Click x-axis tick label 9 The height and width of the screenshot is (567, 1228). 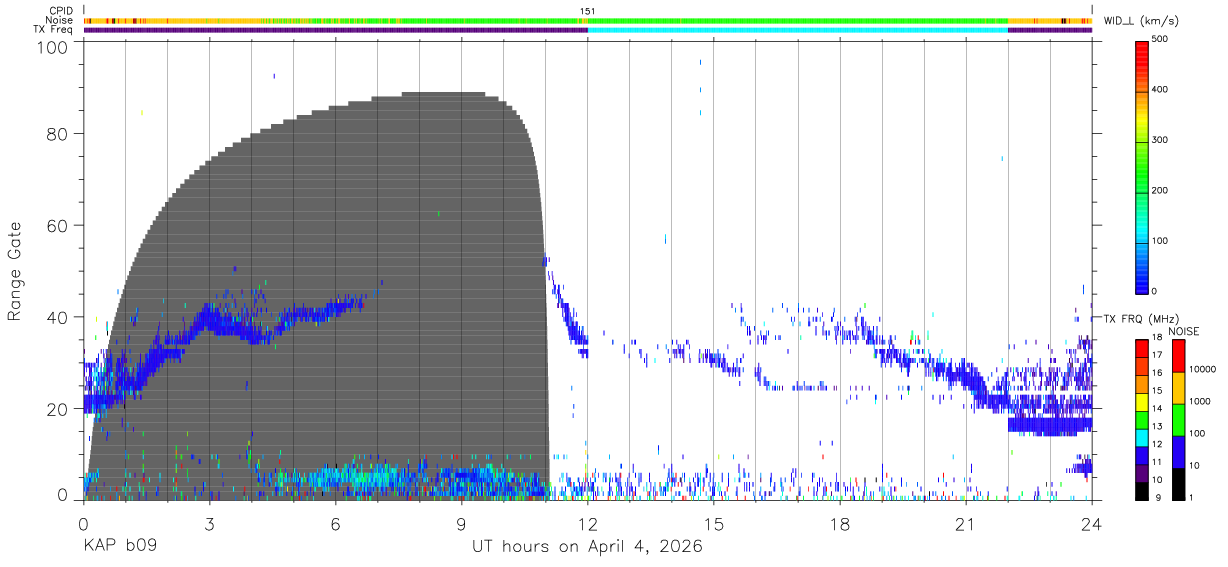point(461,523)
